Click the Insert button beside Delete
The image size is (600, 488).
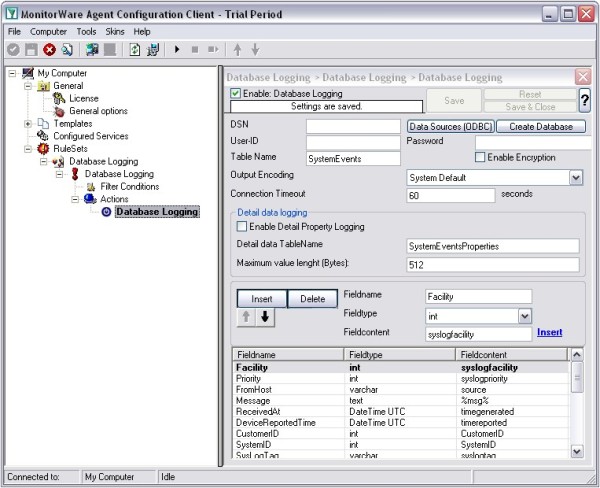tap(262, 299)
